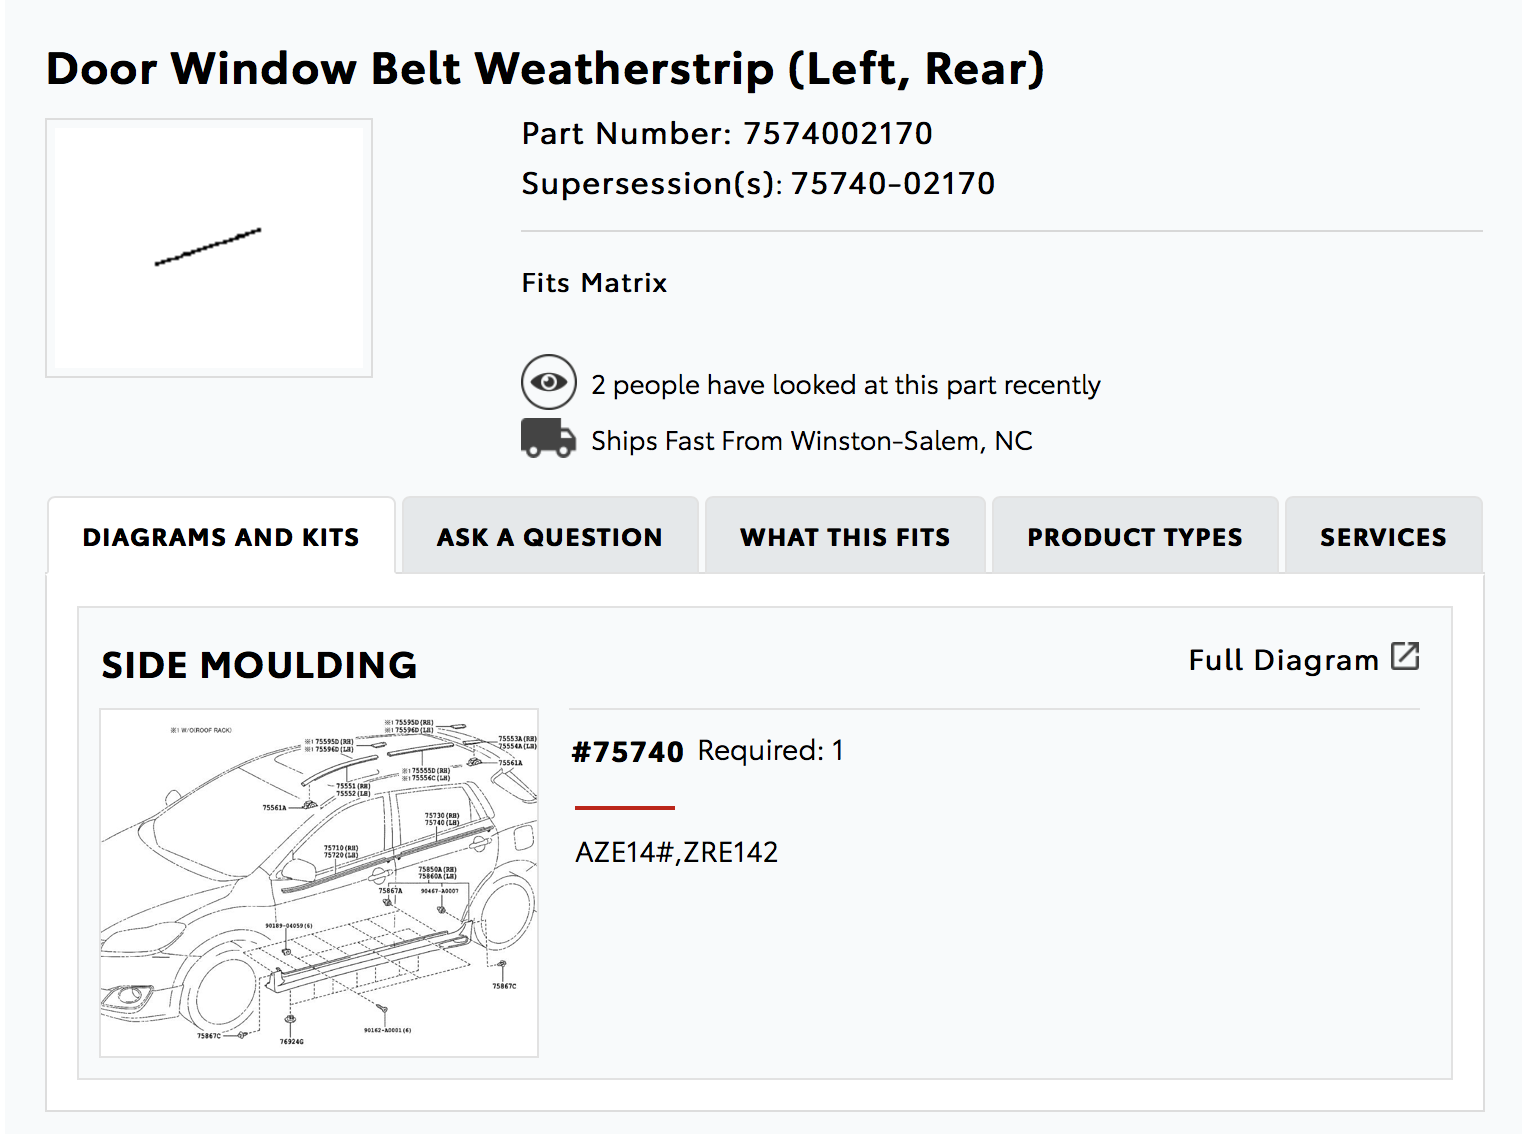Click the weatherstrip part thumbnail image
1522x1134 pixels.
209,248
